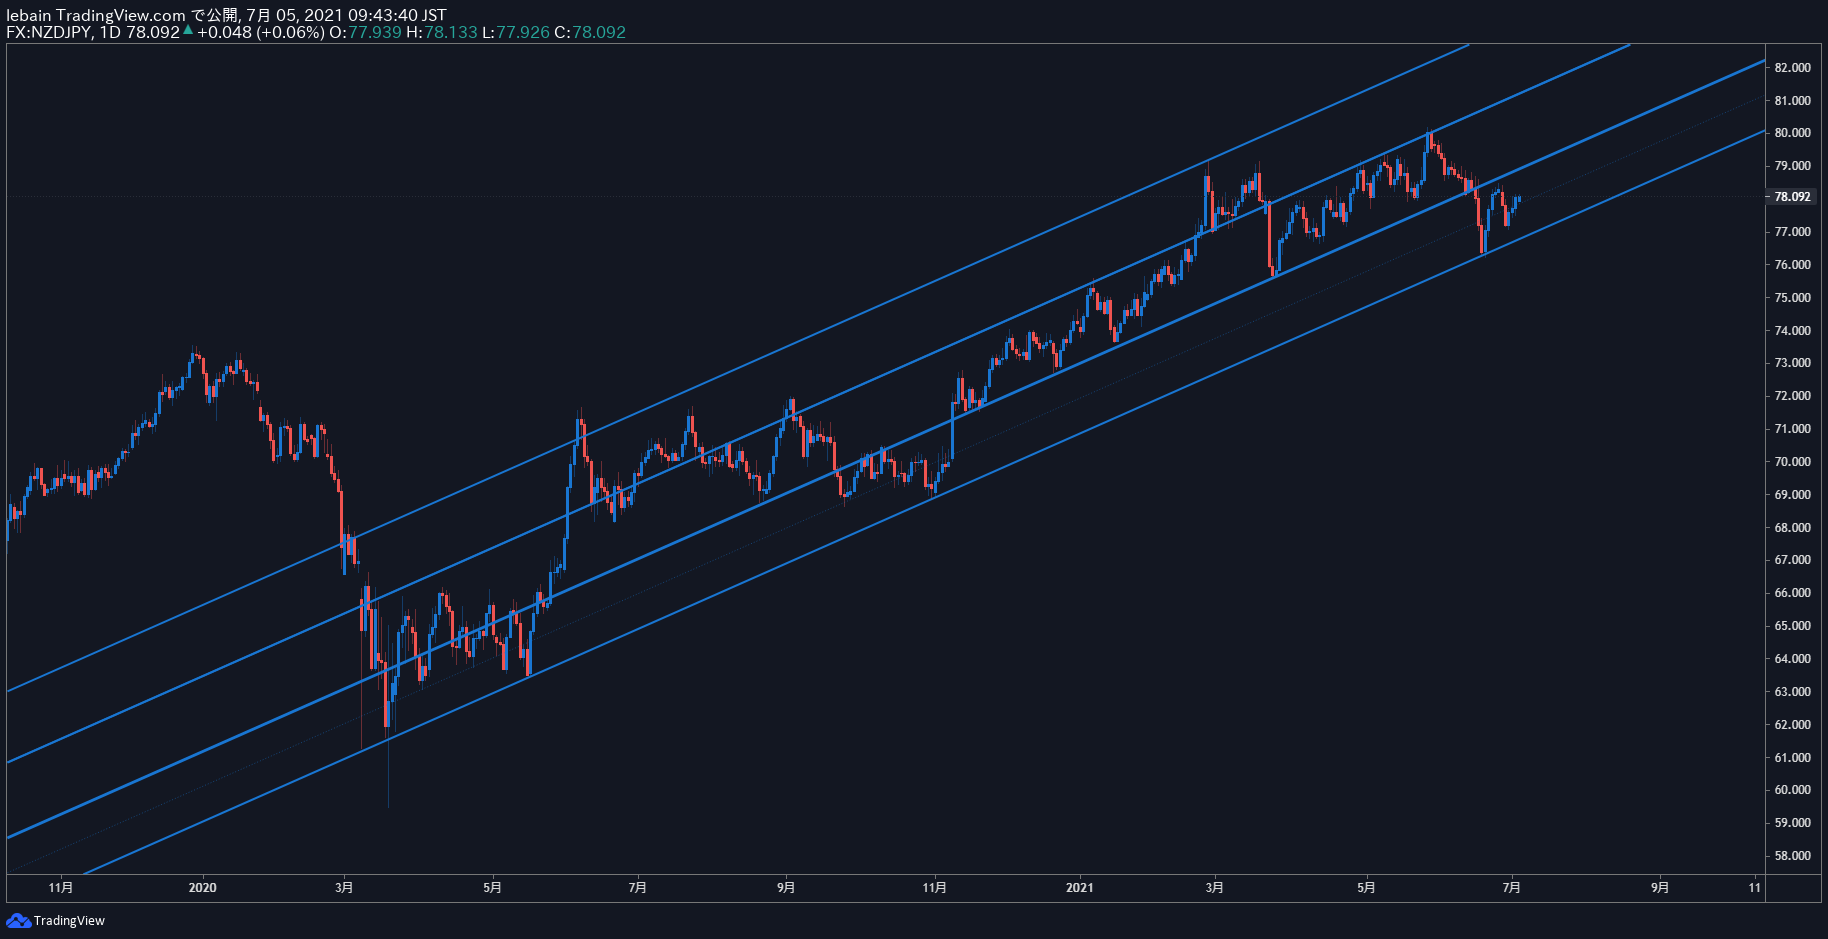1828x939 pixels.
Task: Click the lebain TradingView.com publication header text
Action: (x=226, y=15)
